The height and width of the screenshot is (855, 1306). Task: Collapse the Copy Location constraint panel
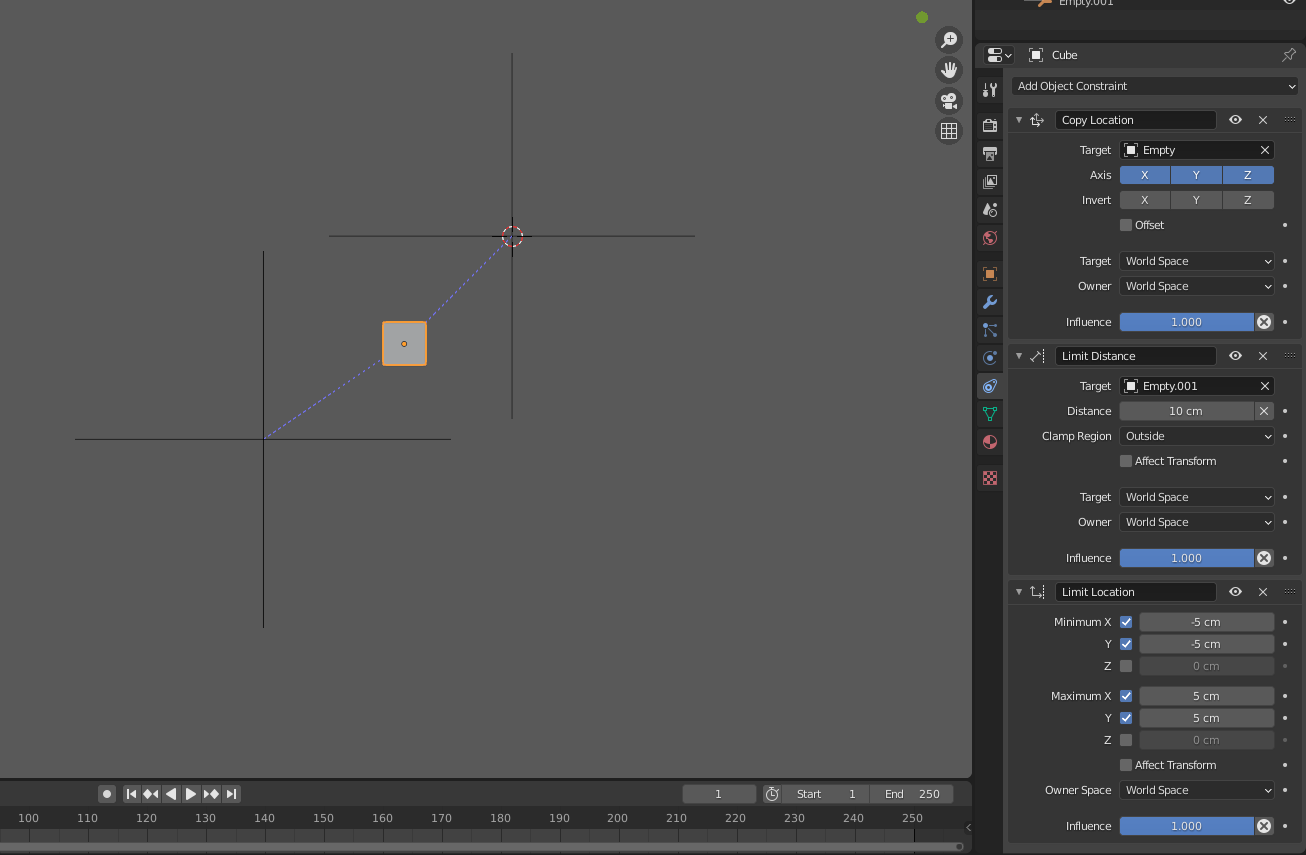pyautogui.click(x=1019, y=120)
